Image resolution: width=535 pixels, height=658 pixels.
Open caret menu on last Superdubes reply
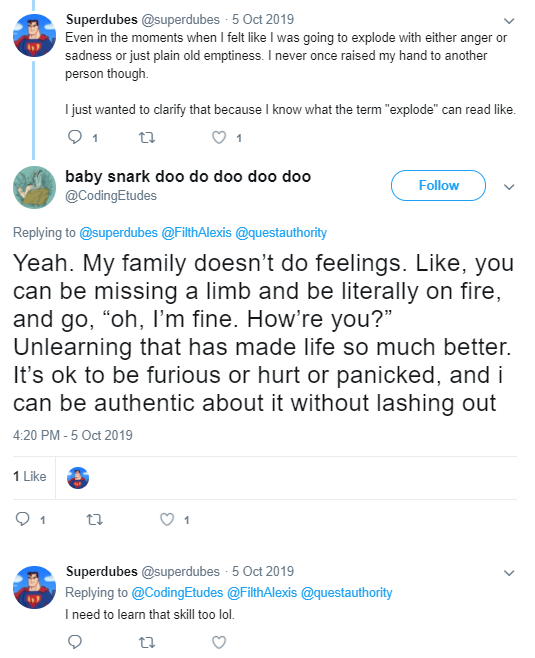point(509,573)
